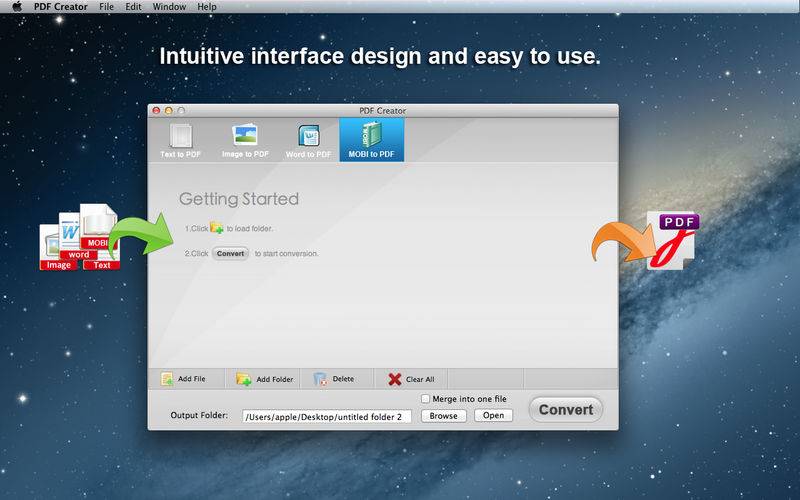Switch to Image to PDF mode
This screenshot has width=800, height=500.
(245, 140)
